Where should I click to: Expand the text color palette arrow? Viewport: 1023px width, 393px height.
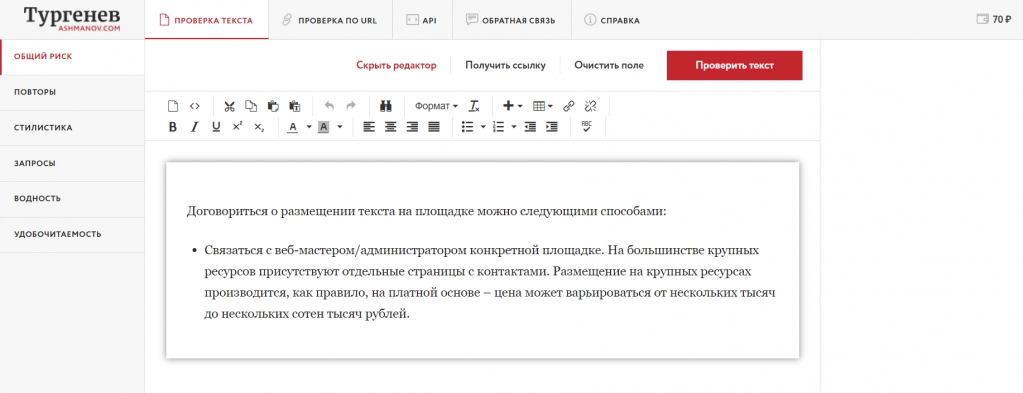click(x=308, y=127)
